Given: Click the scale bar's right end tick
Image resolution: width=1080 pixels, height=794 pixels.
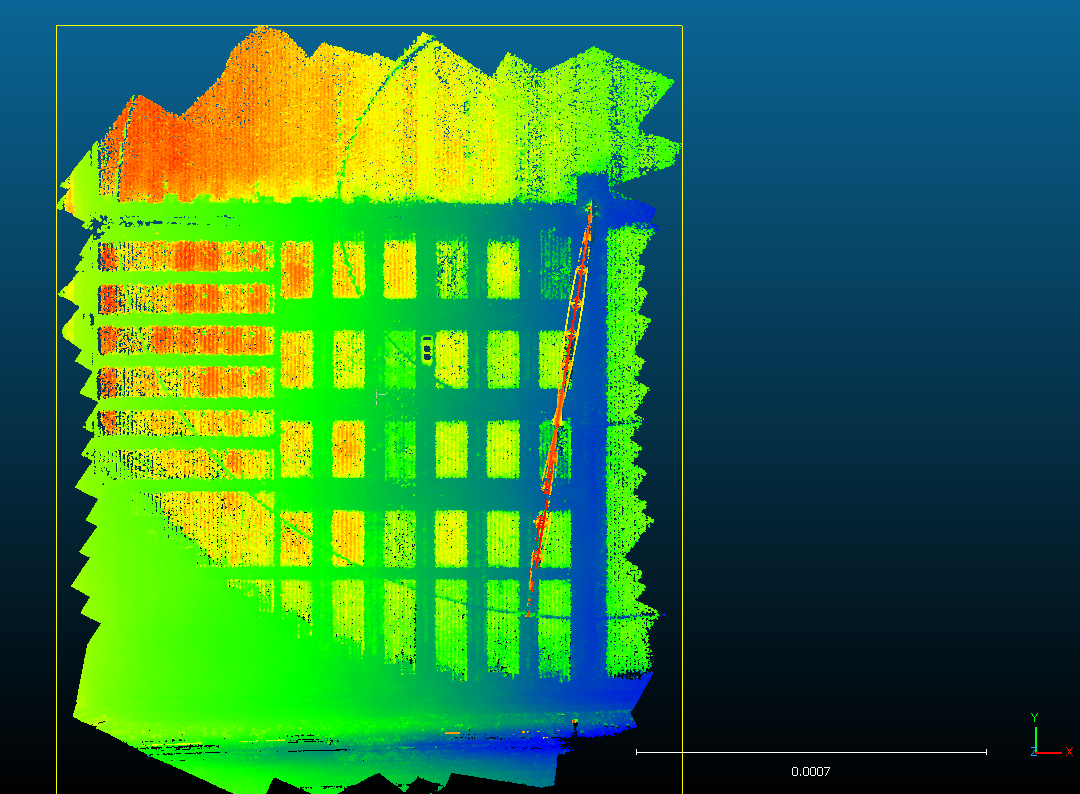Looking at the screenshot, I should [x=986, y=752].
